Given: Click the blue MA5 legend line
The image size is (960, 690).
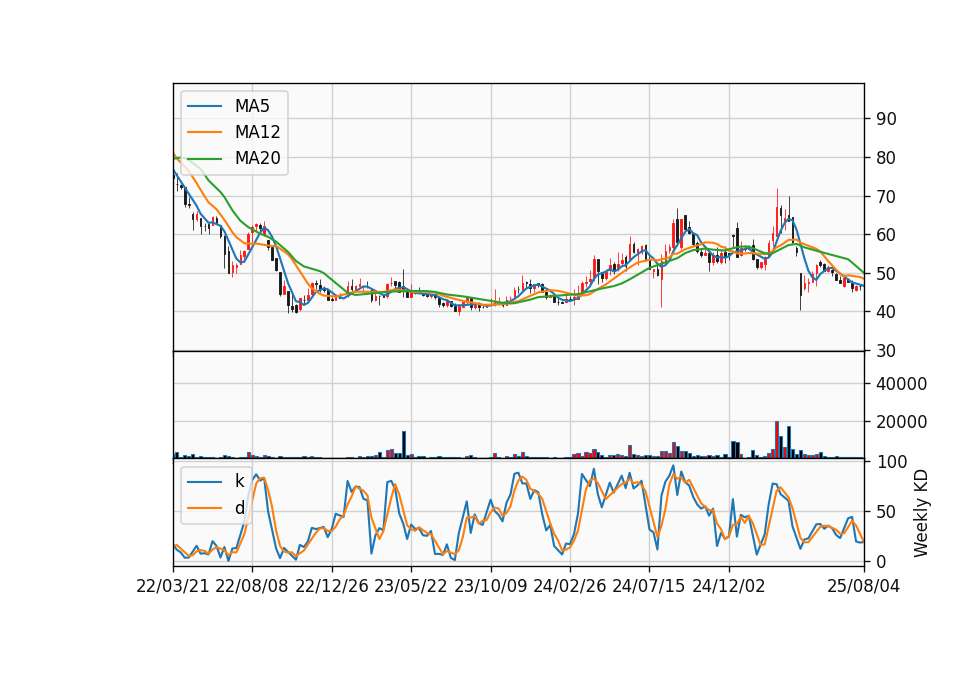Looking at the screenshot, I should (x=204, y=107).
